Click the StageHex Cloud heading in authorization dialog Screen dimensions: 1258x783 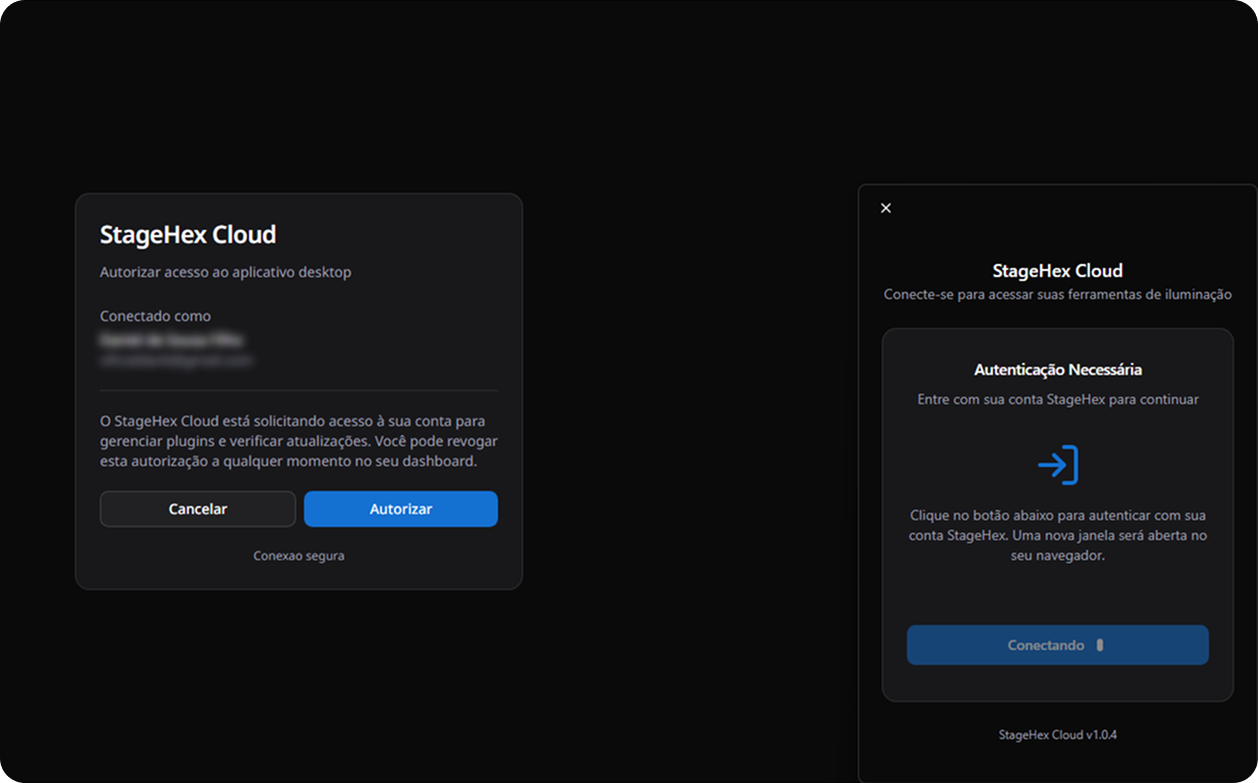pos(188,235)
